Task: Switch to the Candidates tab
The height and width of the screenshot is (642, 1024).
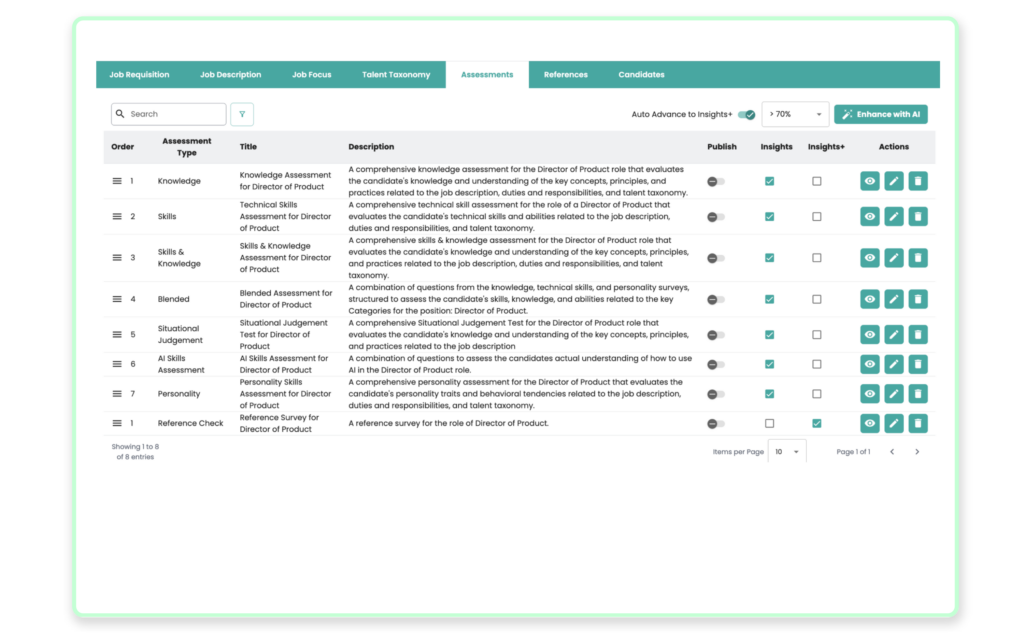Action: coord(641,75)
